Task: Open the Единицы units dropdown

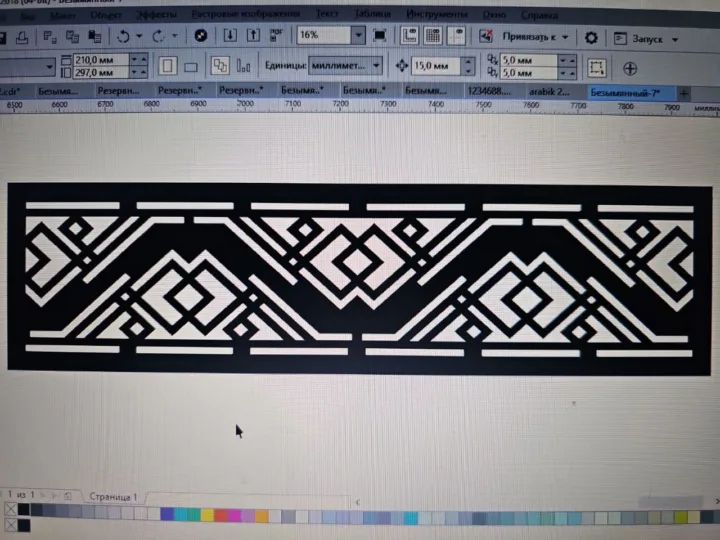Action: click(345, 66)
